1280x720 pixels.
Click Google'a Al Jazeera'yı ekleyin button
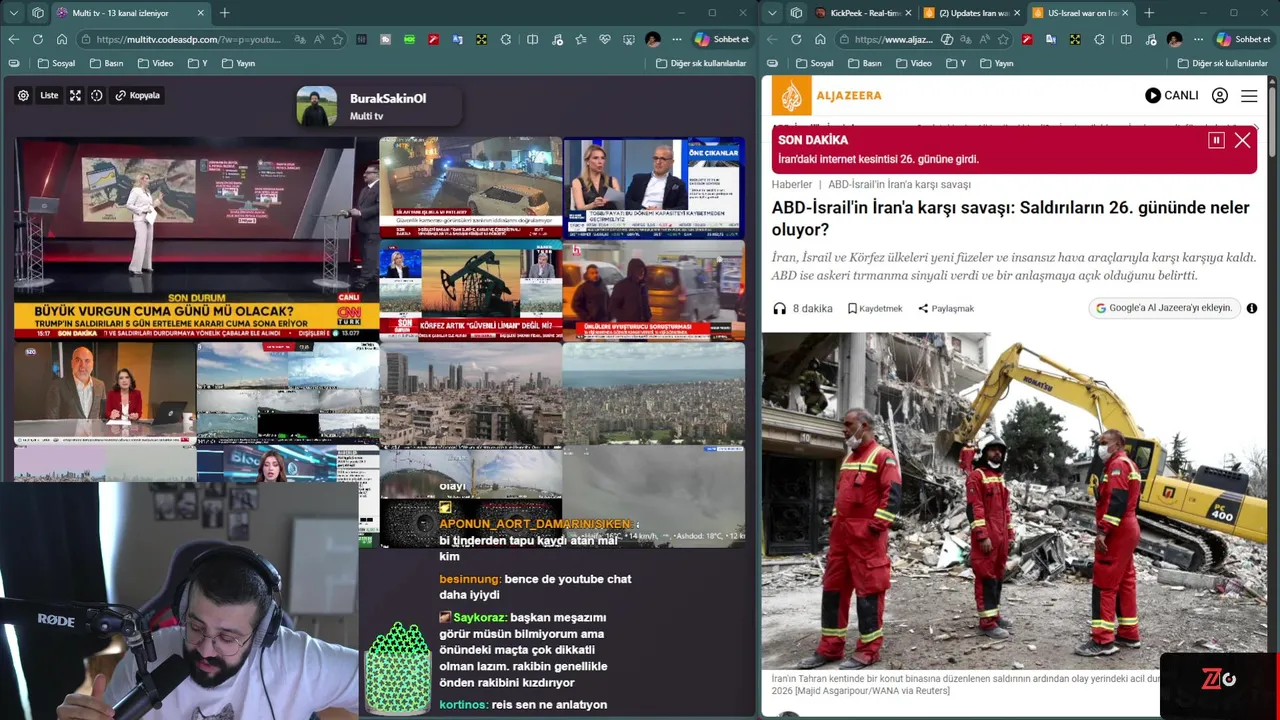pyautogui.click(x=1164, y=308)
